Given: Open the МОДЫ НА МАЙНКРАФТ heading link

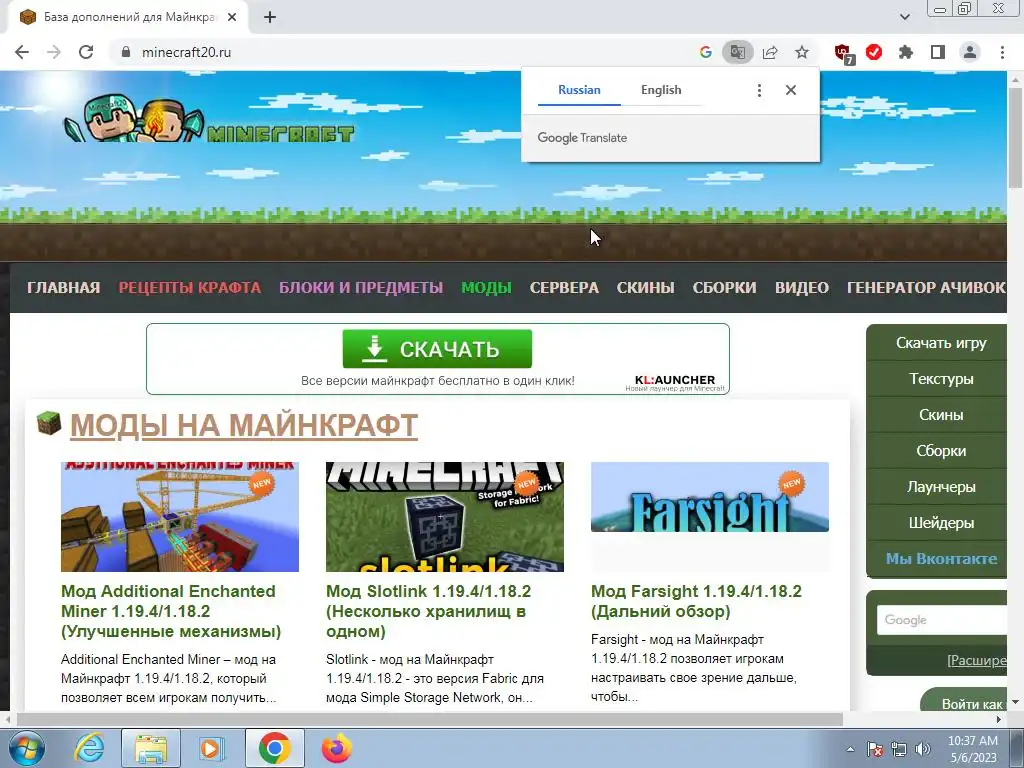Looking at the screenshot, I should pyautogui.click(x=244, y=425).
